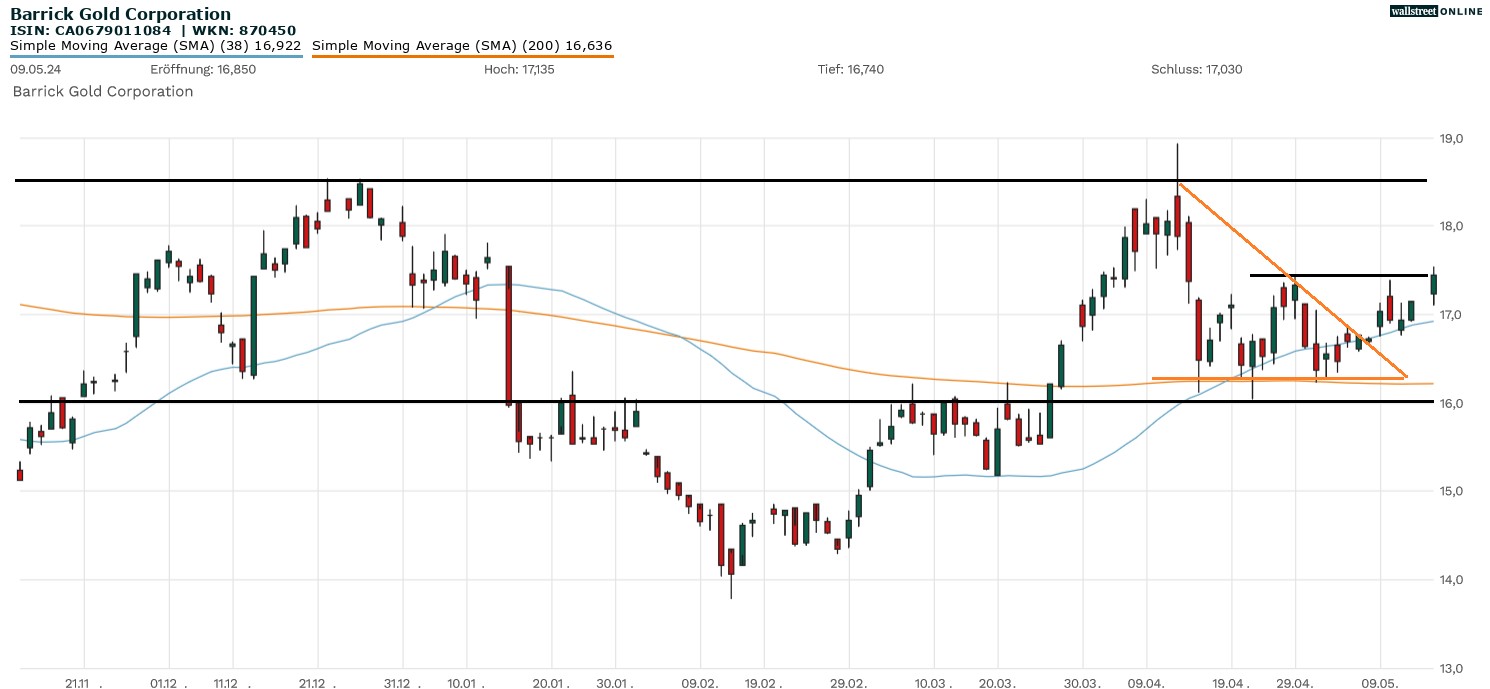
Task: Click the Tief: 16,740 value
Action: [851, 69]
